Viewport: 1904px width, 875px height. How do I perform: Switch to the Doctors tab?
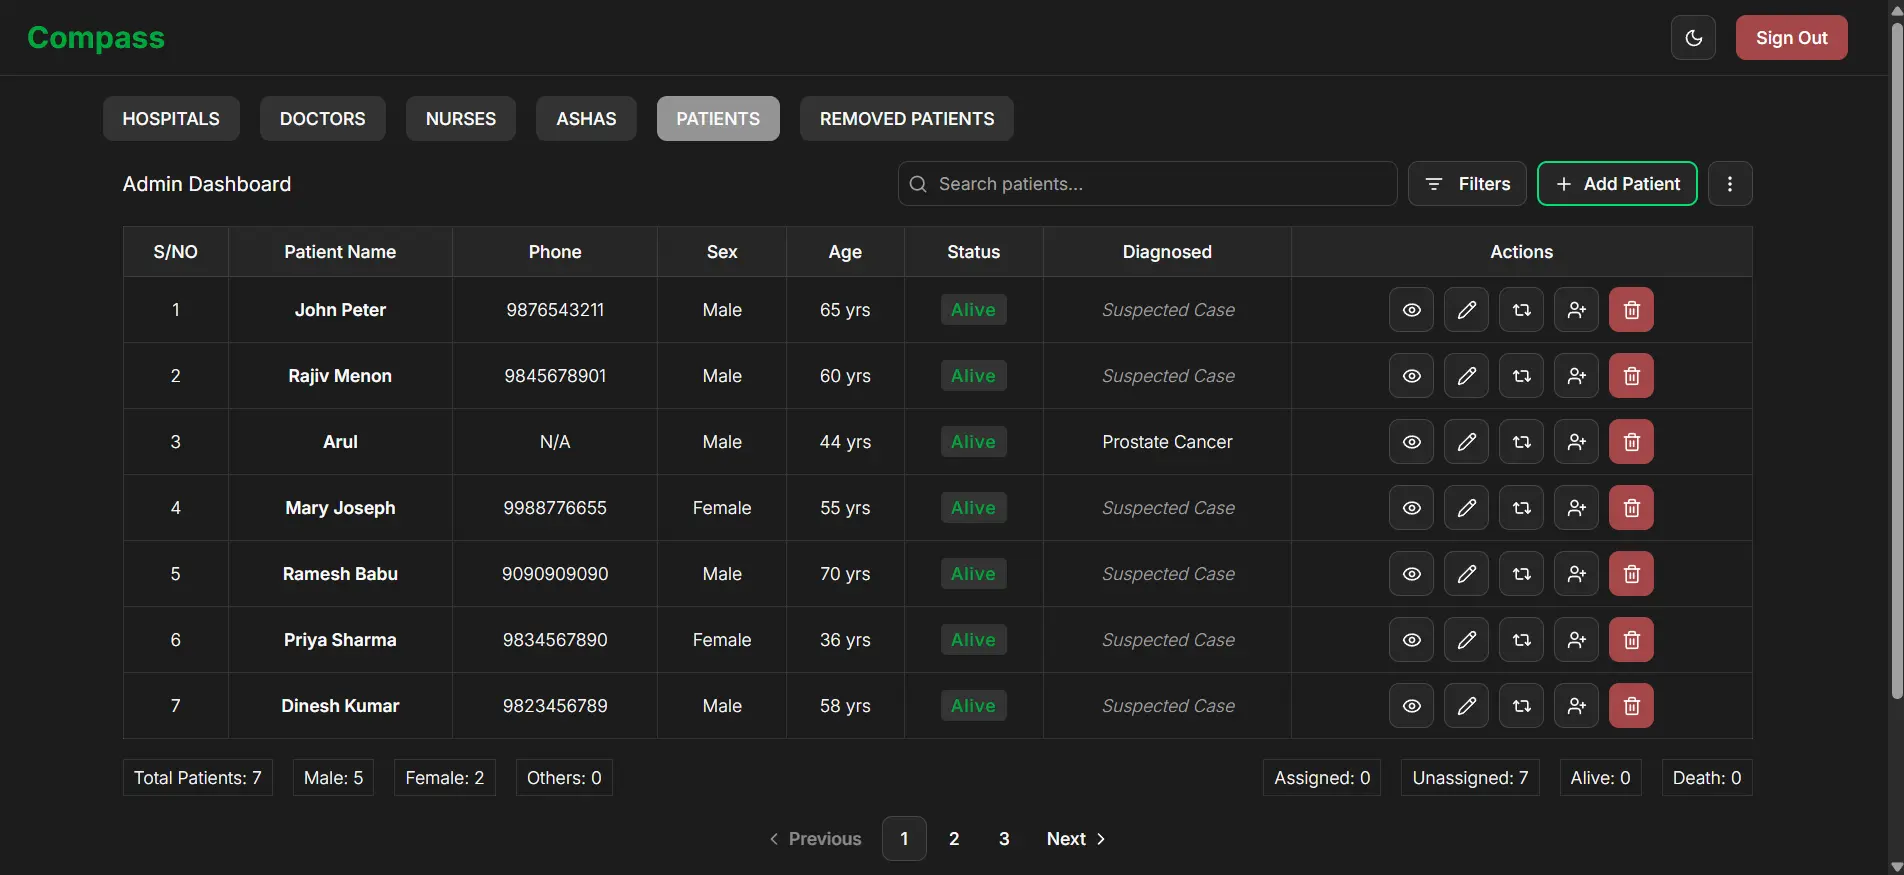323,119
